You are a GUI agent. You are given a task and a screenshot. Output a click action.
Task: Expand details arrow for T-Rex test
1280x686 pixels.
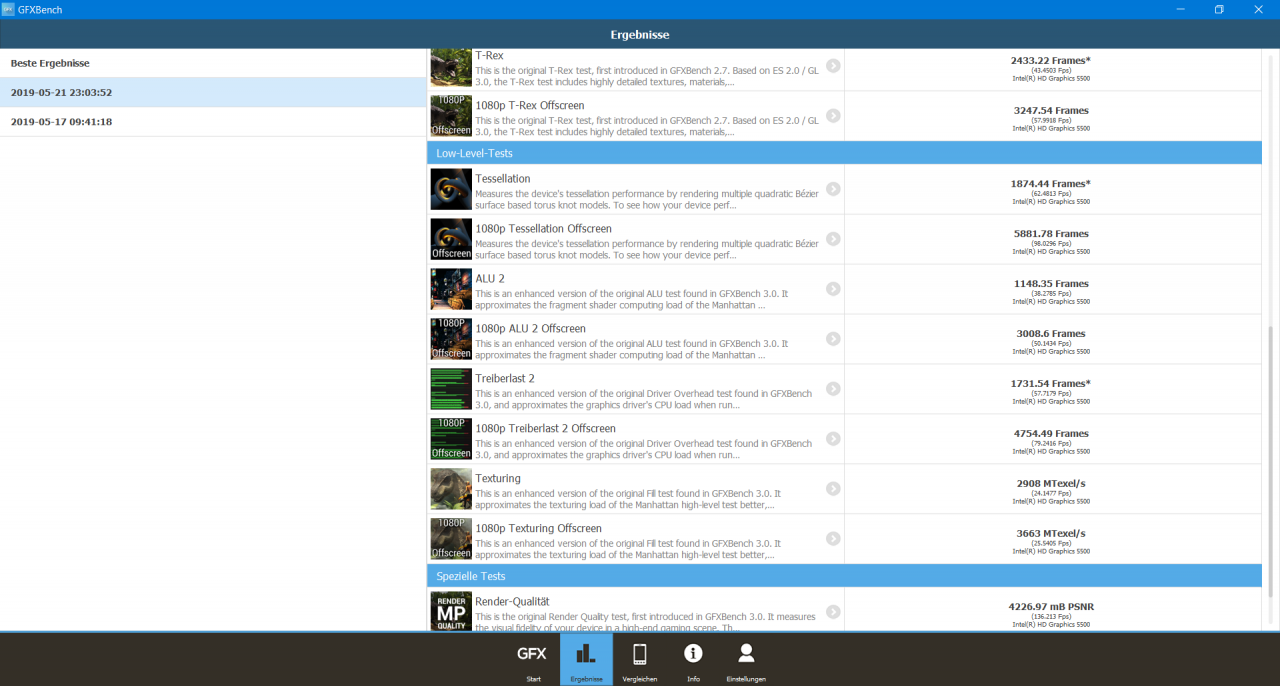tap(833, 66)
